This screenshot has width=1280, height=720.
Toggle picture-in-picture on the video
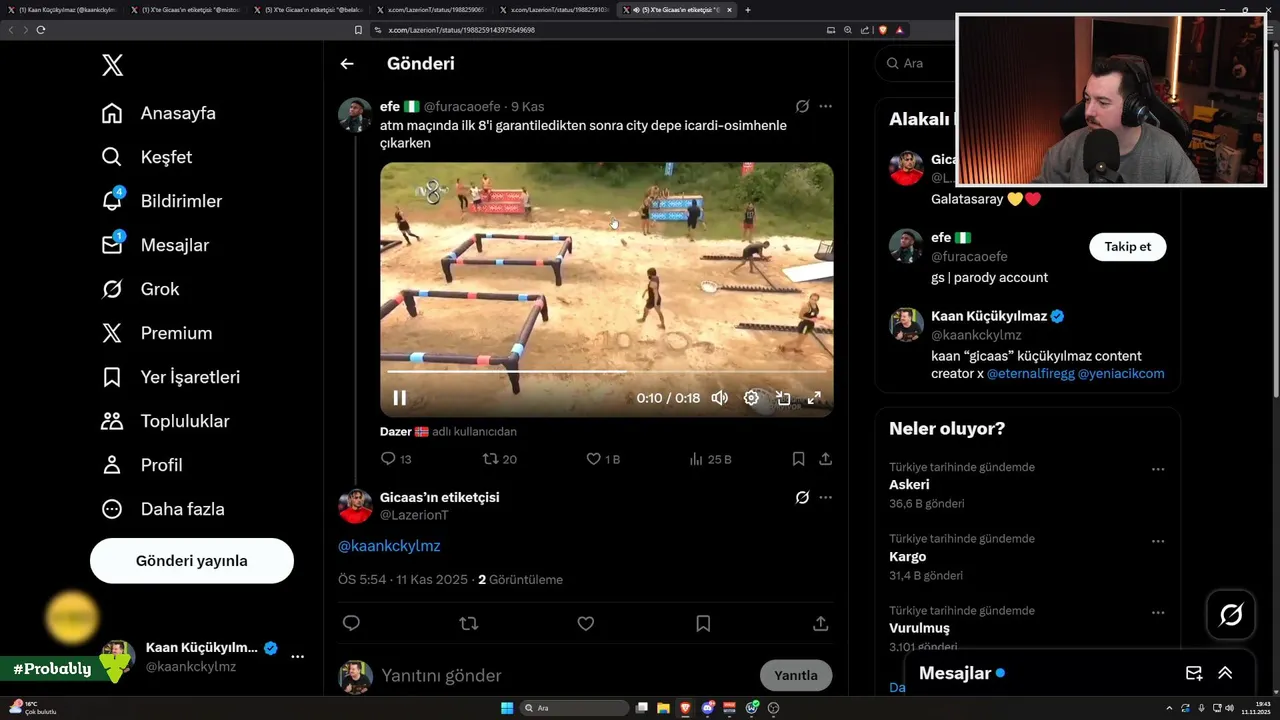coord(783,398)
